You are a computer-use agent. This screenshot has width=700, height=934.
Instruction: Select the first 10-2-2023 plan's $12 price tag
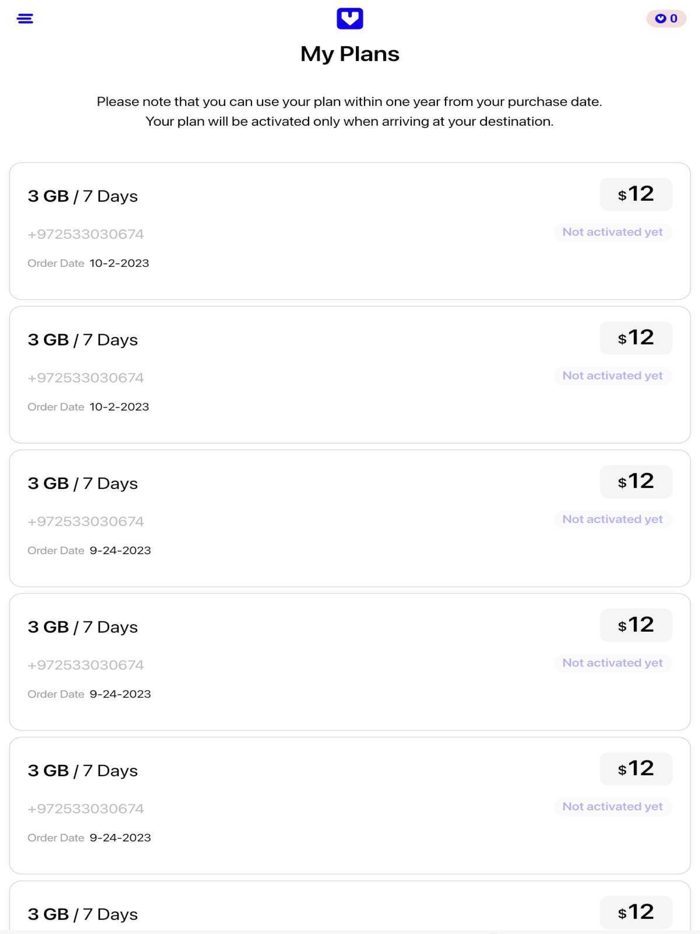636,194
